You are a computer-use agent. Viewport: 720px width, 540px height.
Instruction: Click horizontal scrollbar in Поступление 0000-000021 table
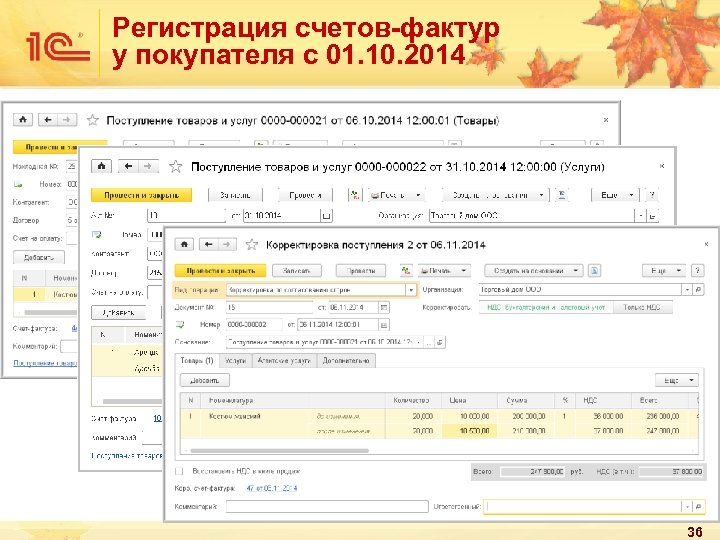(x=51, y=312)
